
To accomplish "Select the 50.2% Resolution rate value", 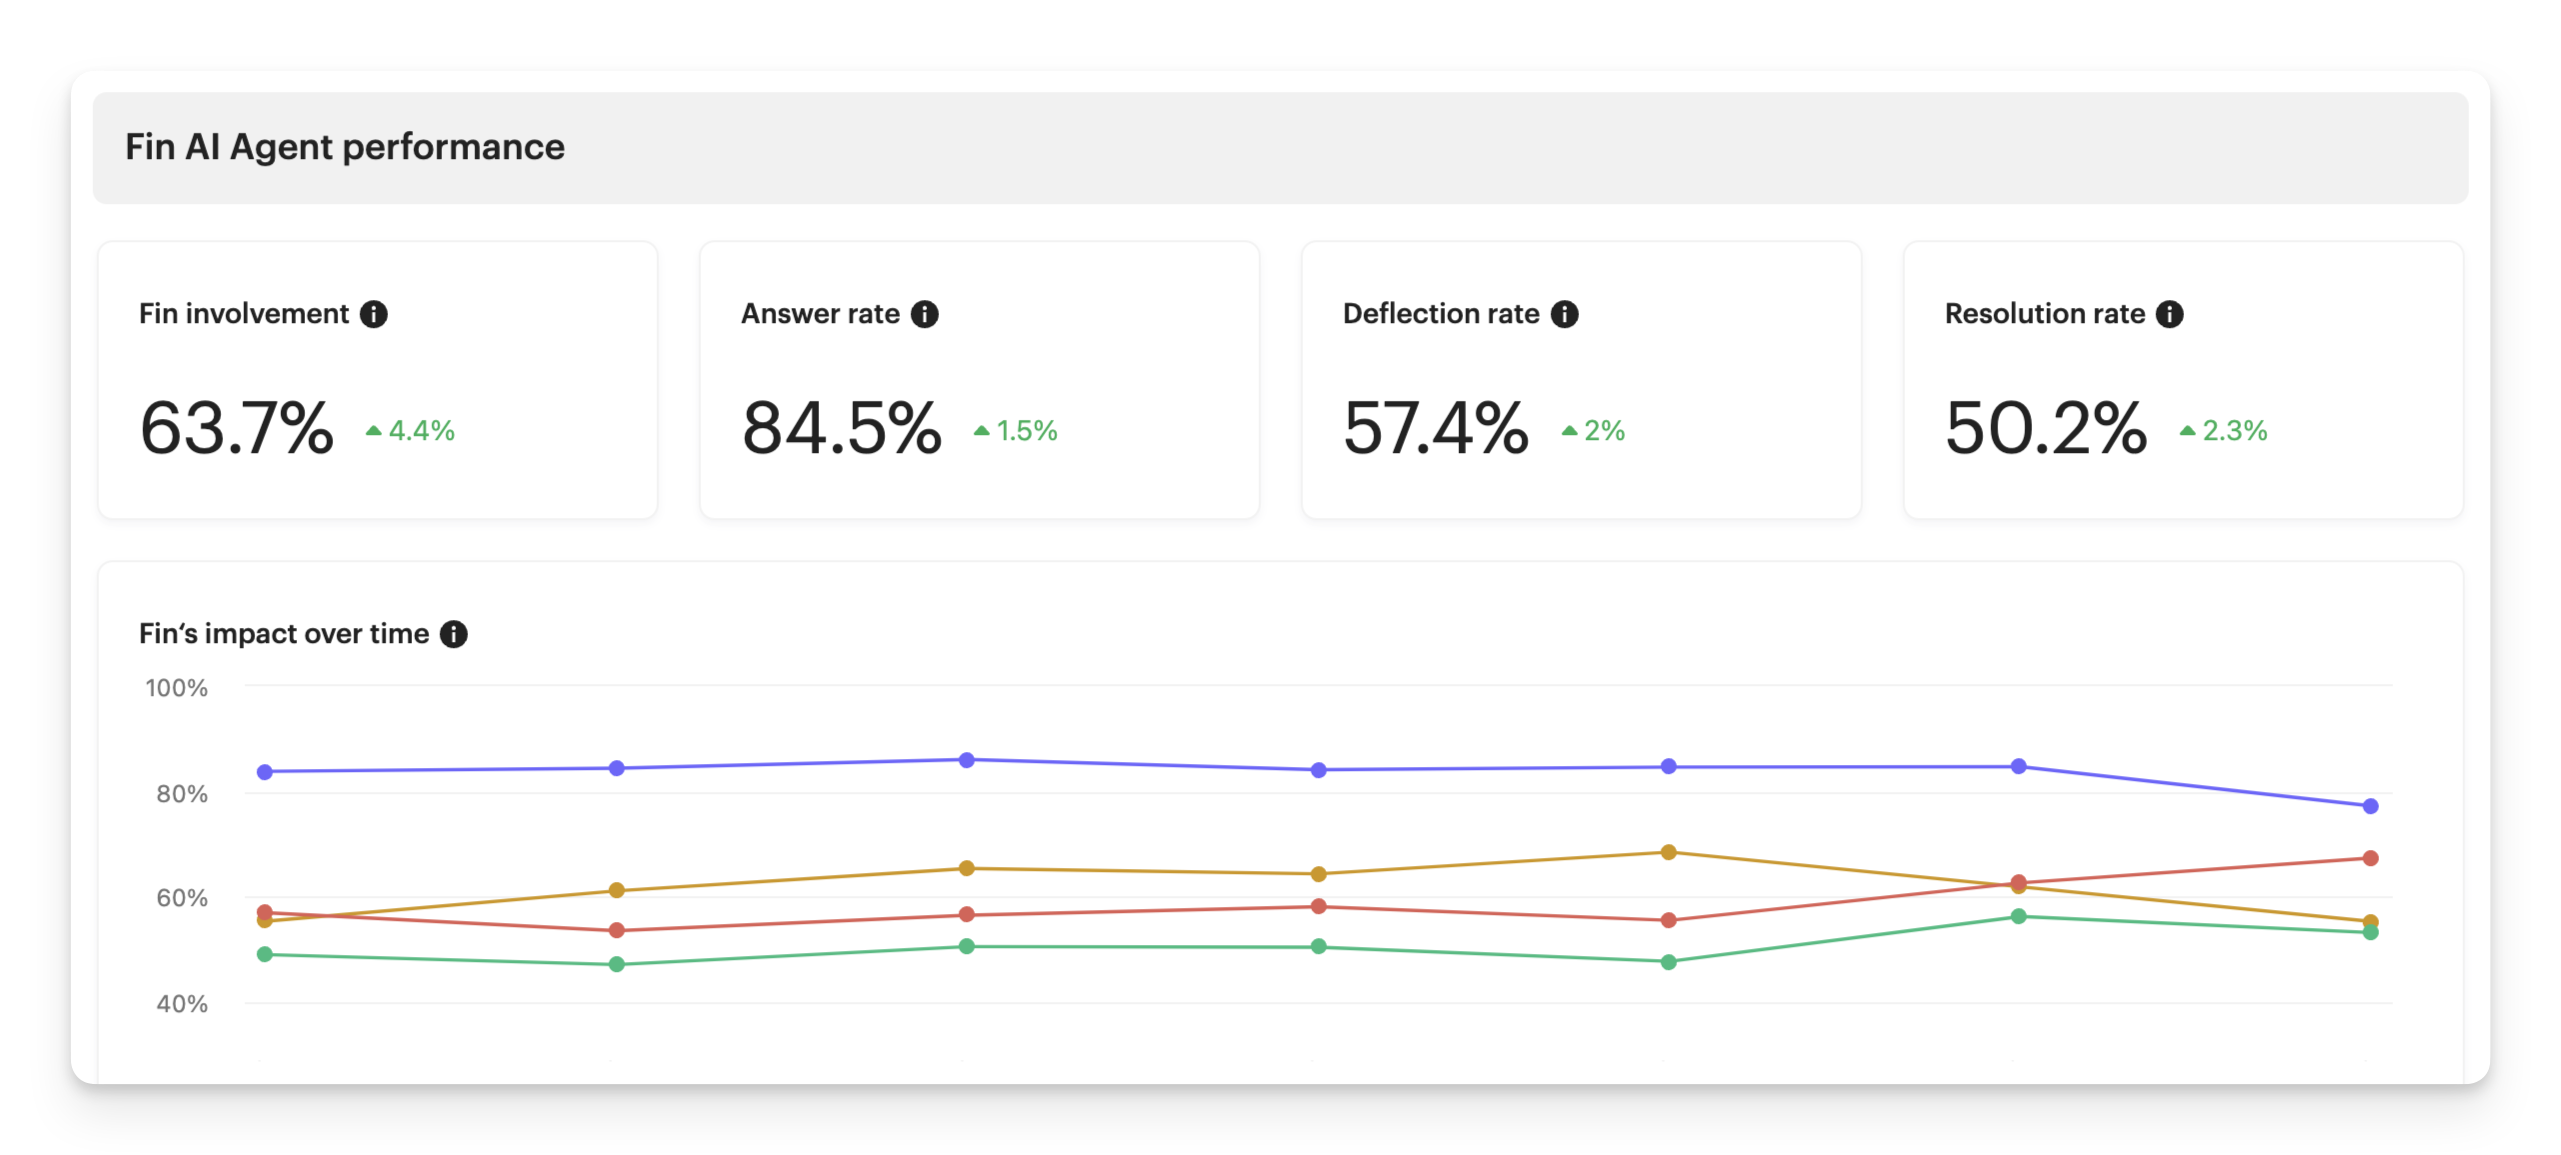I will pyautogui.click(x=2046, y=428).
